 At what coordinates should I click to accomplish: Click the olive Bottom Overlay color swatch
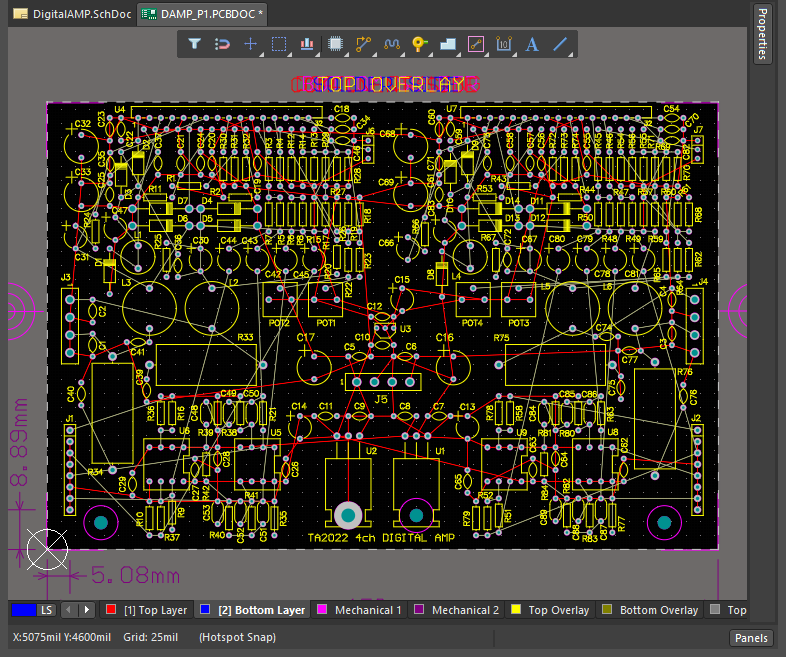[607, 609]
